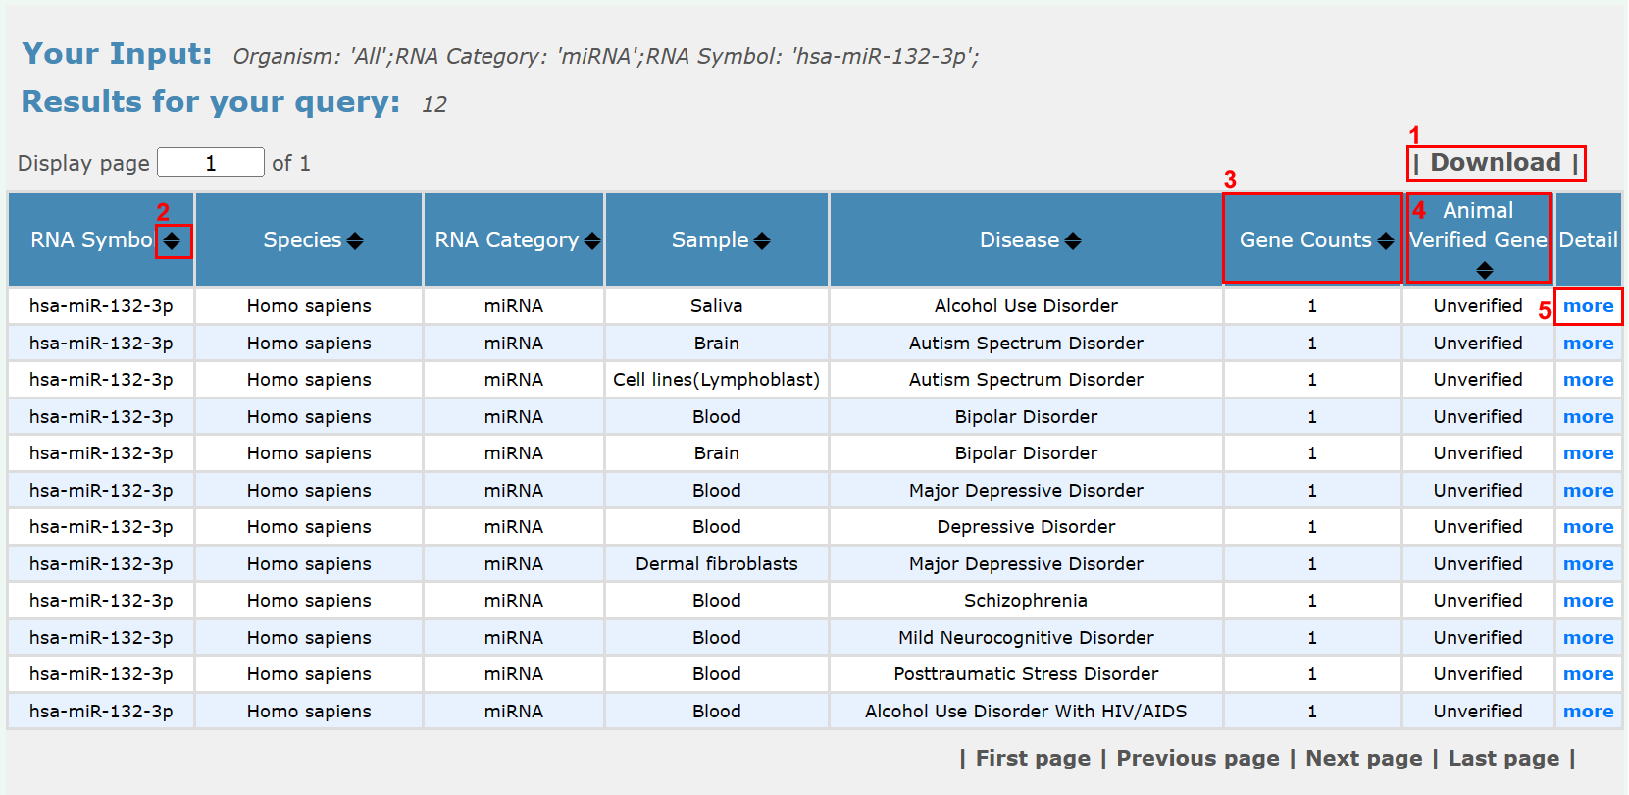
Task: Sort by RNA Category using arrow icon
Action: 592,241
